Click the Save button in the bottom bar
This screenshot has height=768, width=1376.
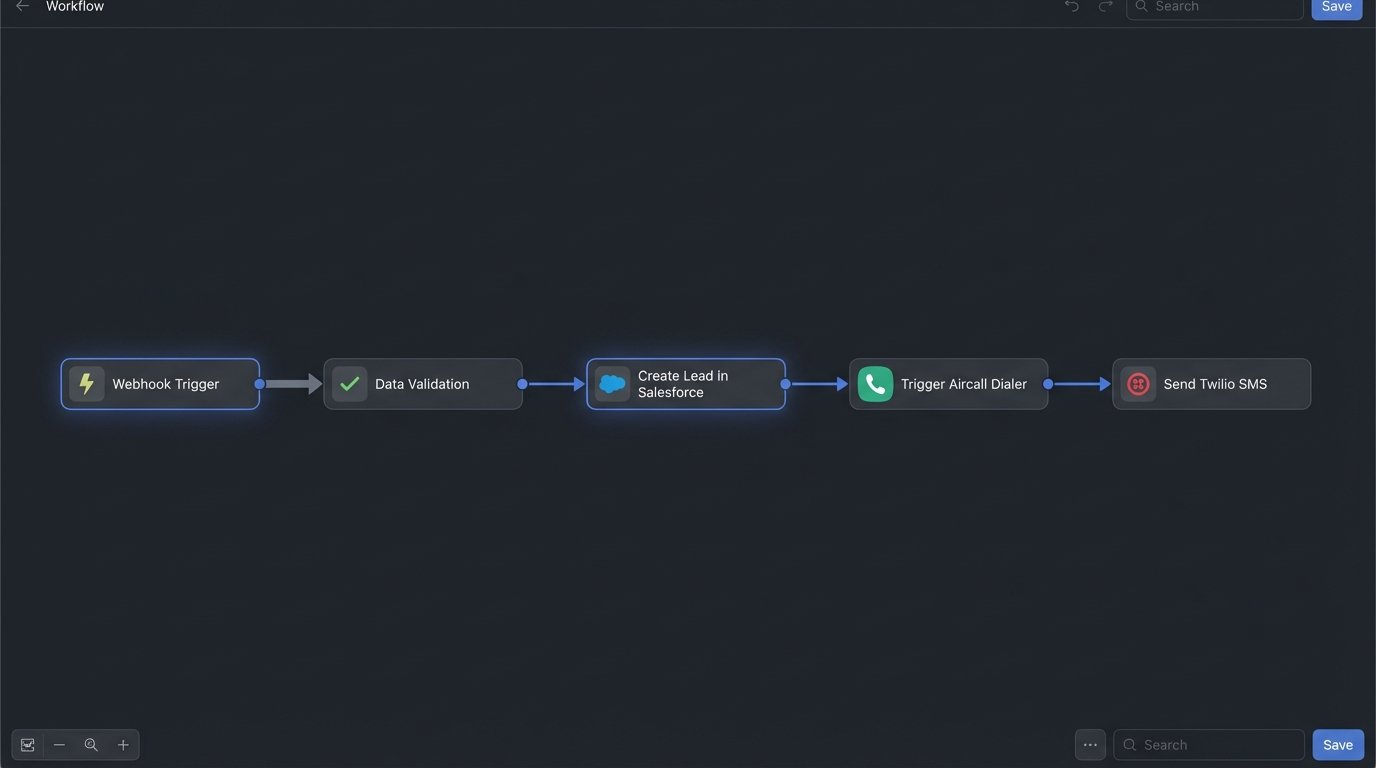coord(1338,745)
